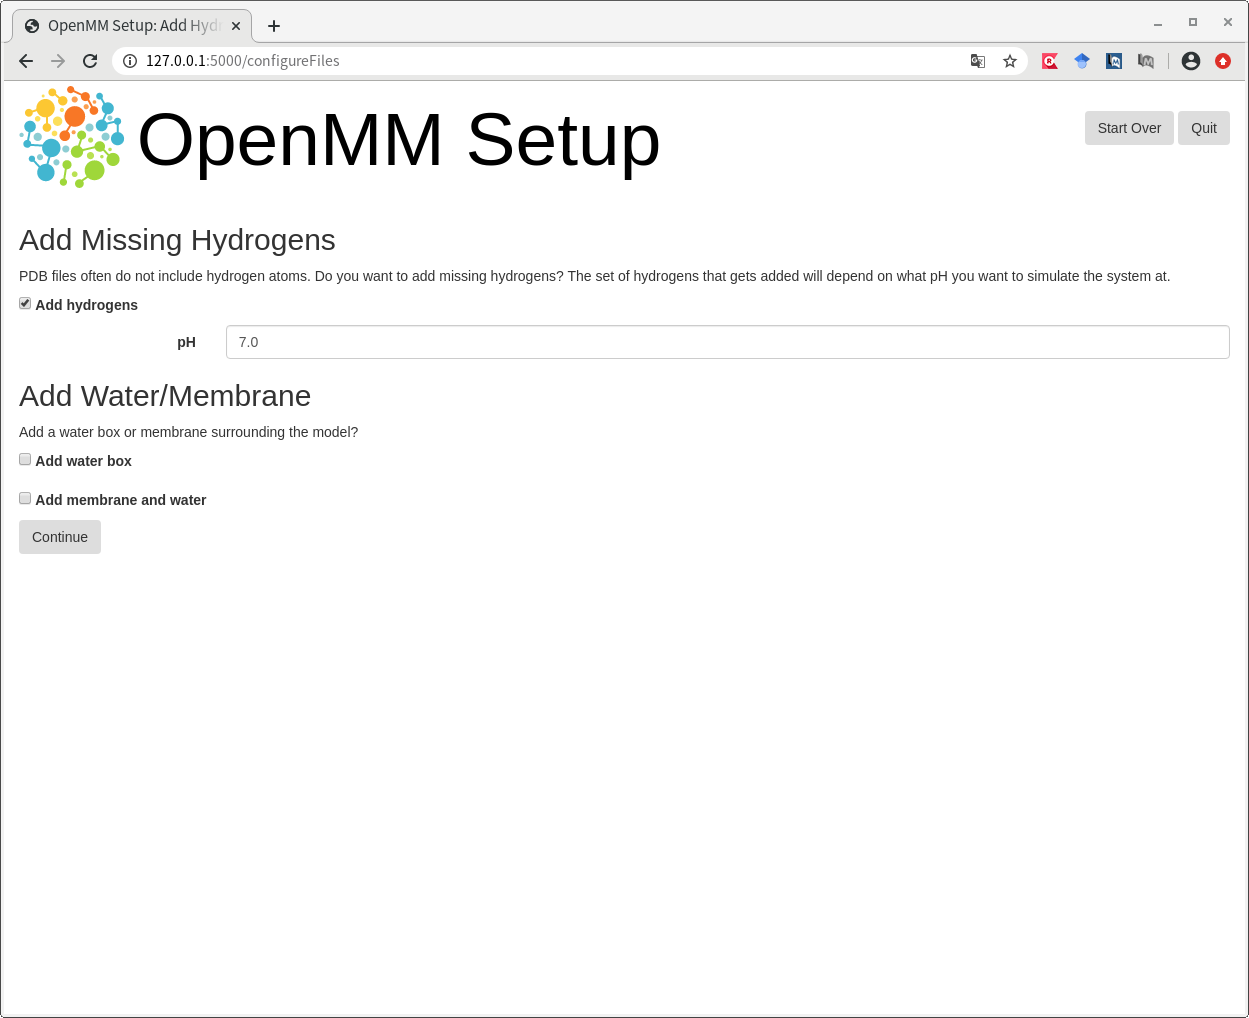Bookmark this page with the star
The width and height of the screenshot is (1249, 1018).
coord(1010,61)
